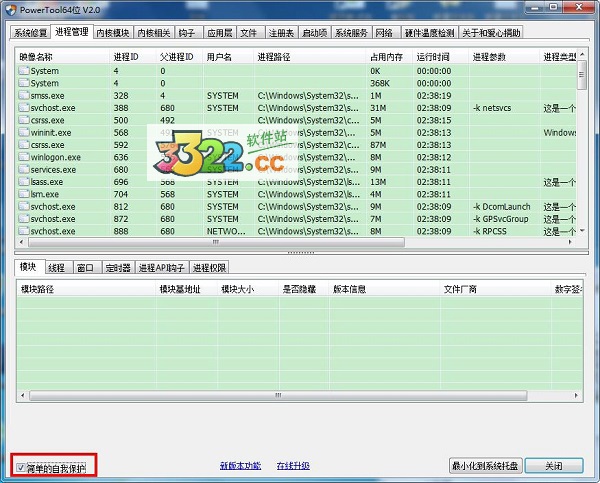
Task: Open the 网络 tab
Action: point(384,33)
